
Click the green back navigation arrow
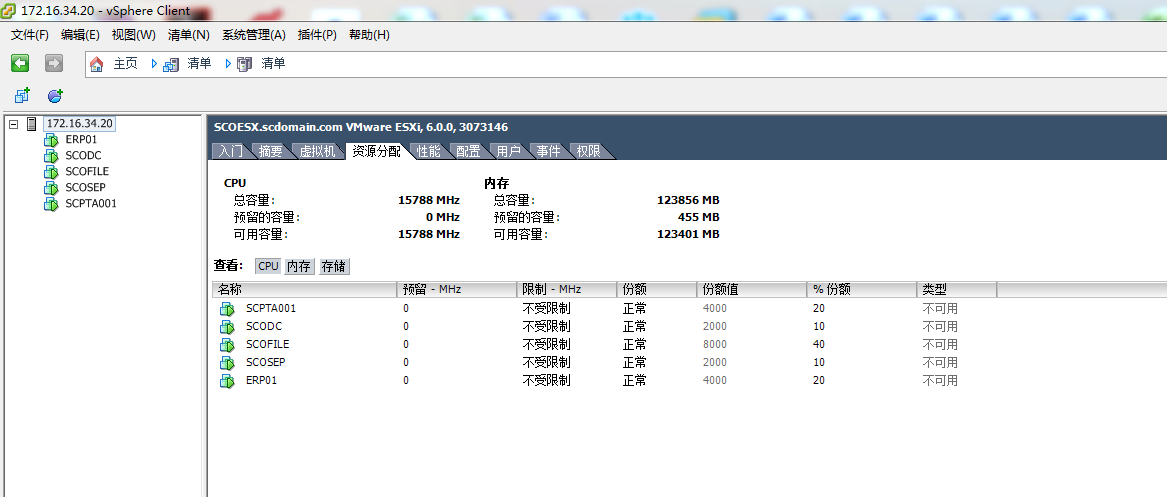click(x=20, y=63)
